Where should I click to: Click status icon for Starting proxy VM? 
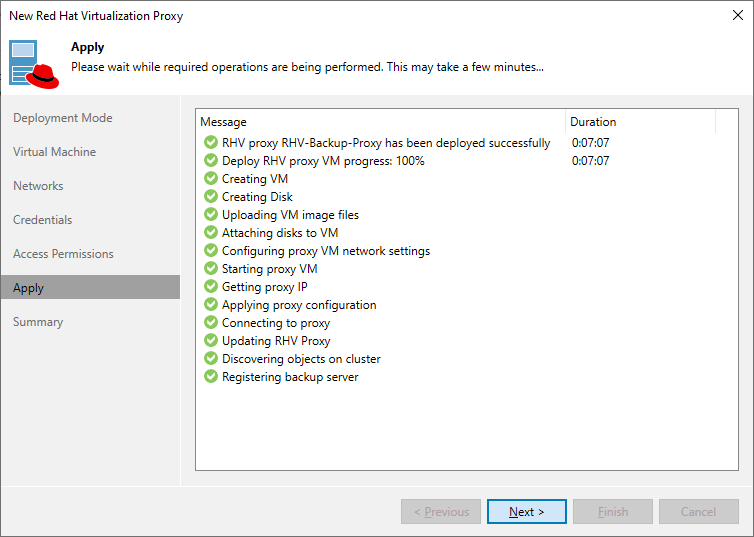(210, 269)
